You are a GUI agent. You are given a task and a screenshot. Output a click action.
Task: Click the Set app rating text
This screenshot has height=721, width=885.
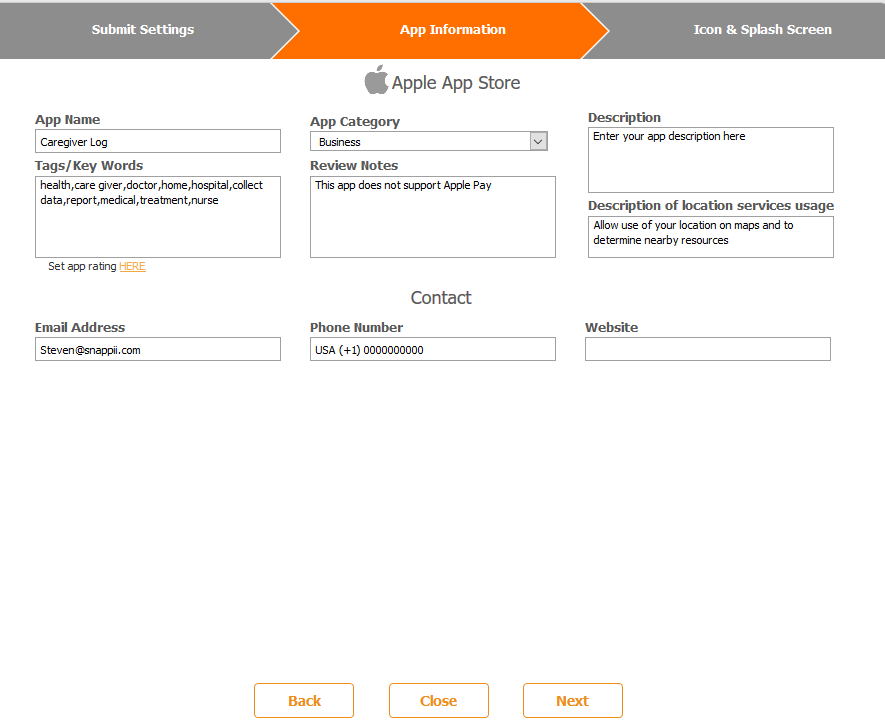[82, 266]
